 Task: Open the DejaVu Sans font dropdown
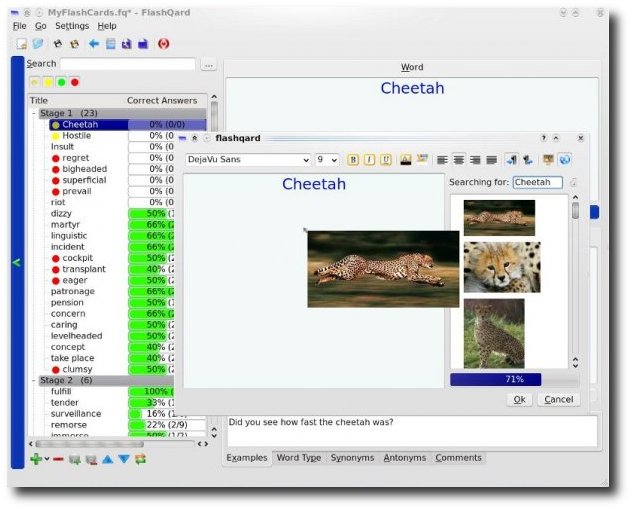coord(248,160)
